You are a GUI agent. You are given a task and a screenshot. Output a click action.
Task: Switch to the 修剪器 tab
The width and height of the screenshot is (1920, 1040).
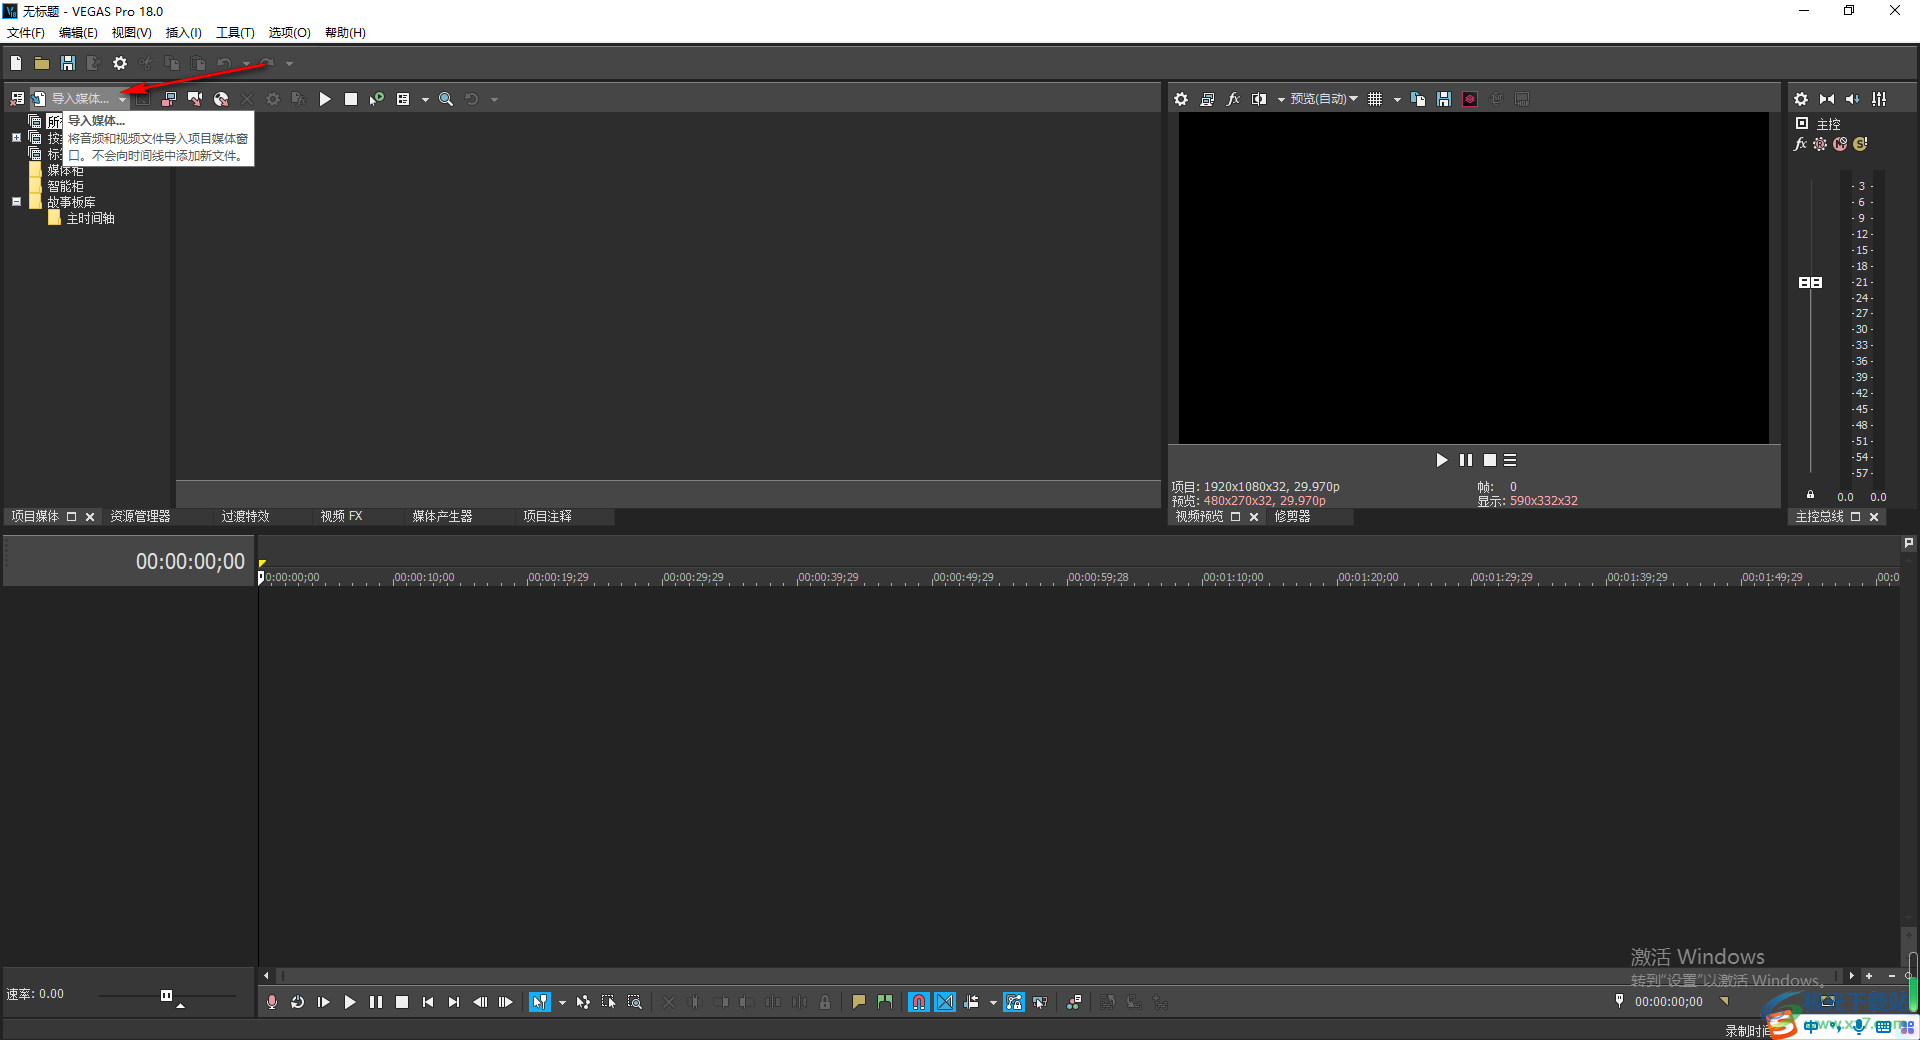[1292, 517]
